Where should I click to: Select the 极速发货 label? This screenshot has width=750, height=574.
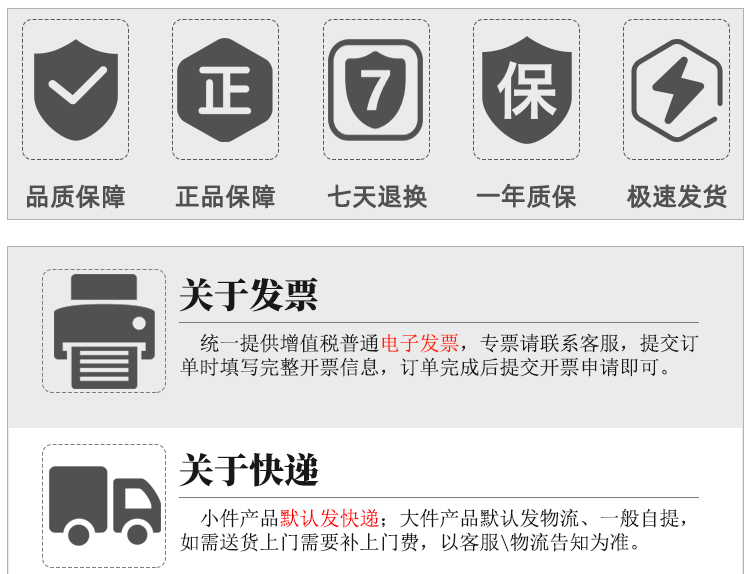pos(677,197)
